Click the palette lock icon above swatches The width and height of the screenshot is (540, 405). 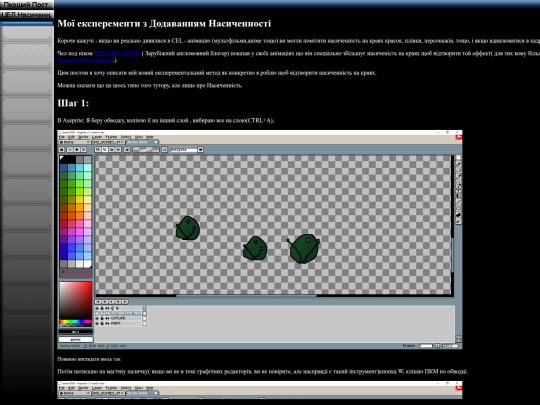click(x=62, y=149)
